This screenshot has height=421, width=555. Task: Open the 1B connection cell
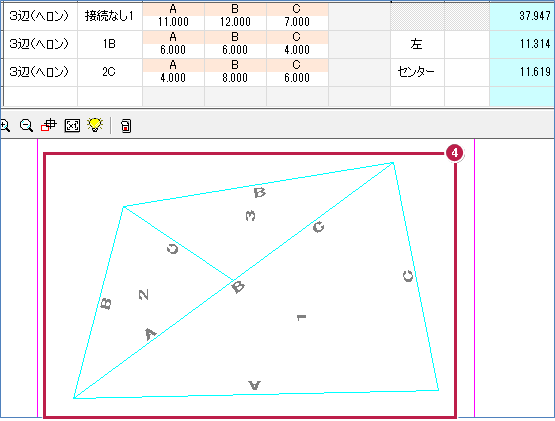click(x=110, y=44)
